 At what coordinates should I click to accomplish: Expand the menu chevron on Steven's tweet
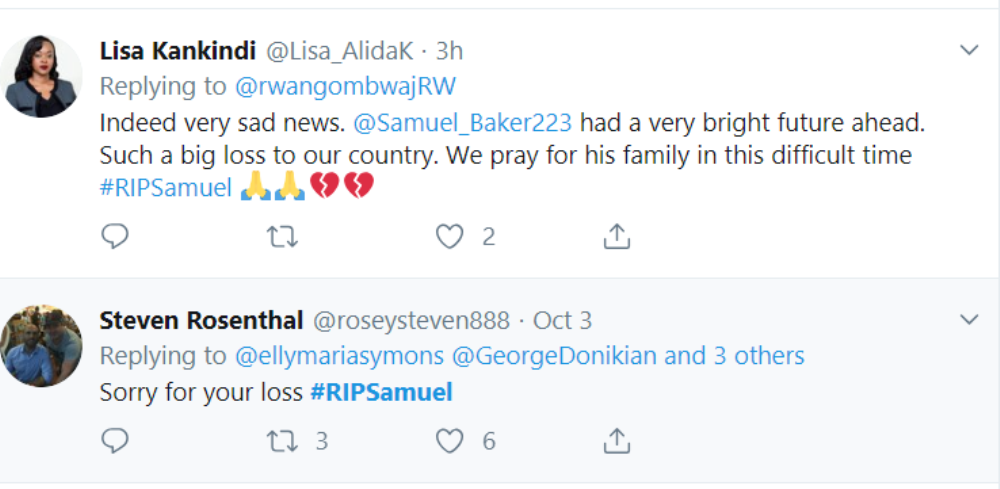[969, 320]
